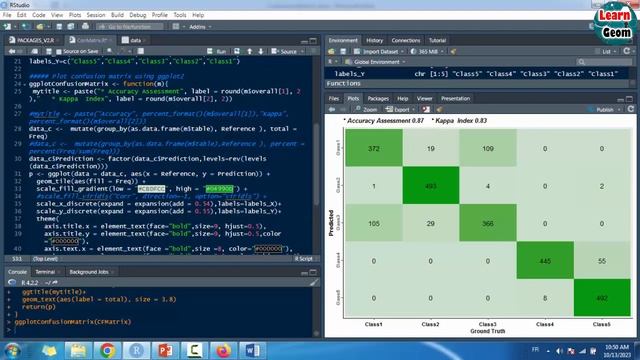This screenshot has height=360, width=640.
Task: Open the Profile menu
Action: [160, 15]
